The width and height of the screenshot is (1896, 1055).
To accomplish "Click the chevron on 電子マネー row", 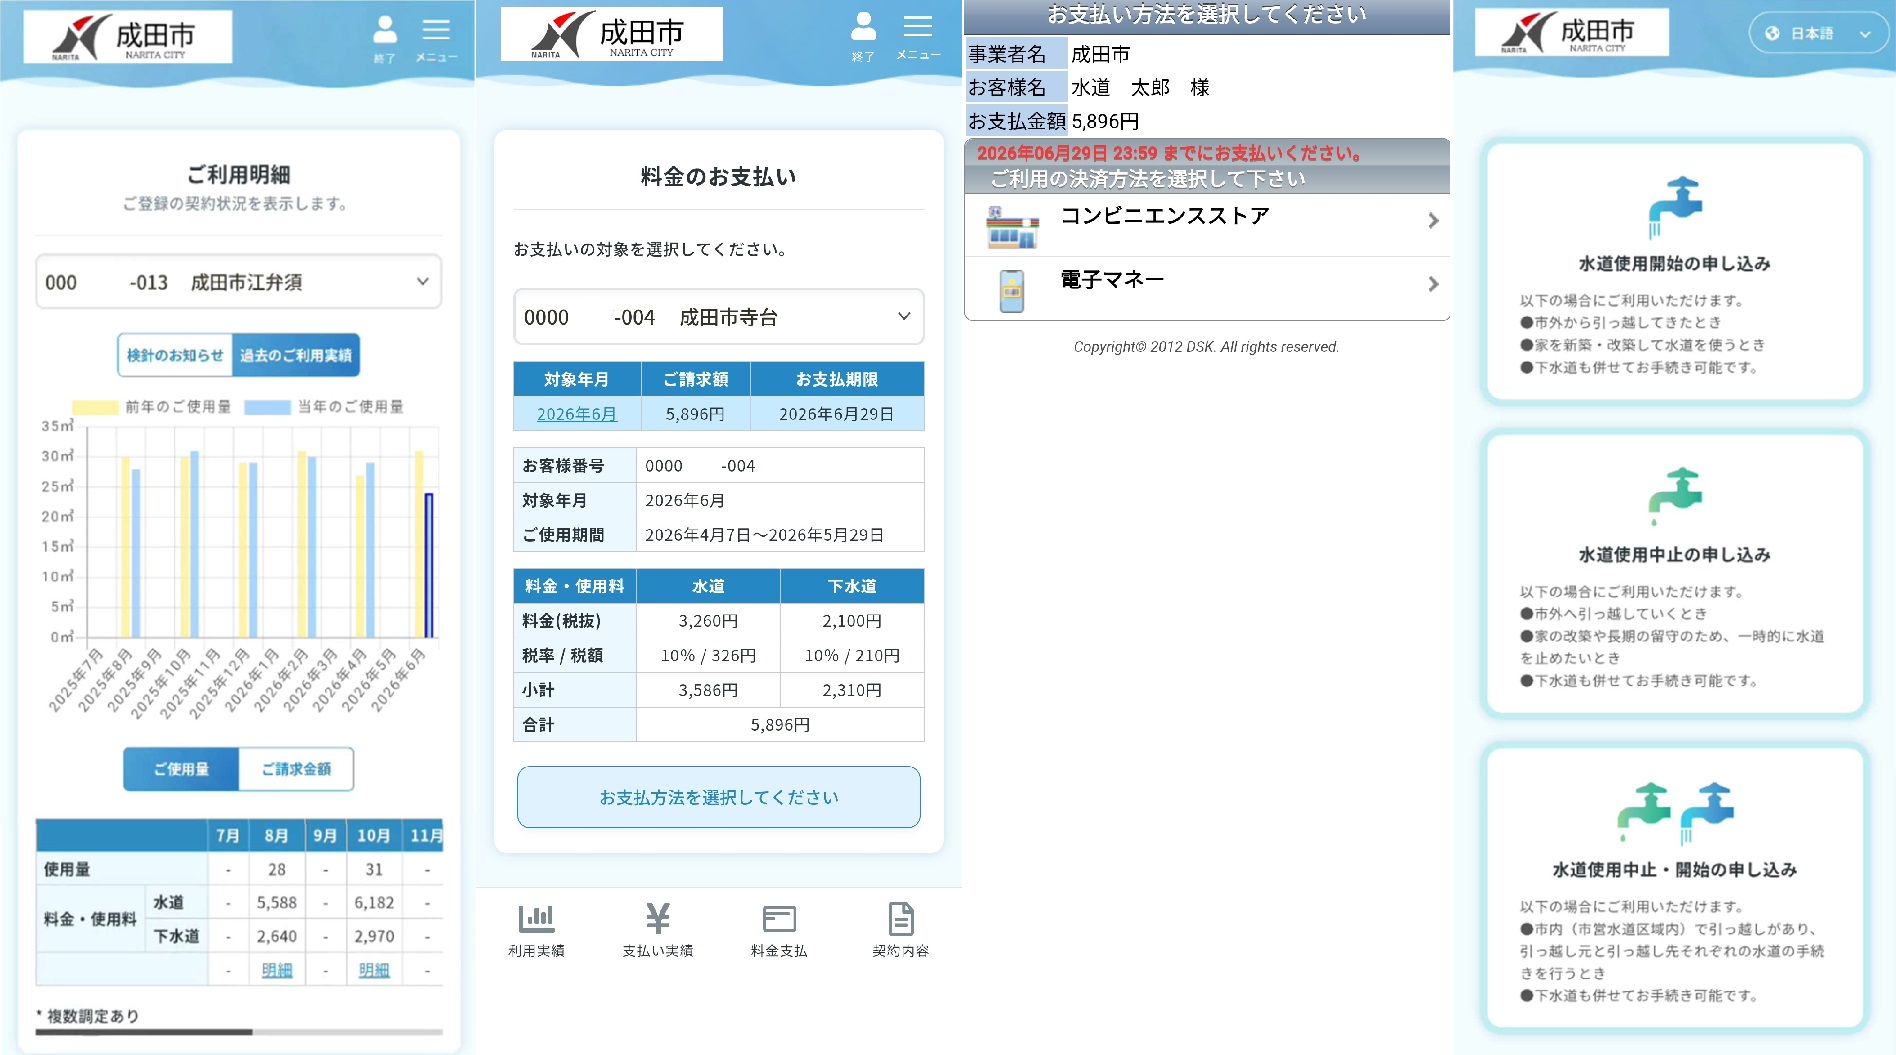I will [1433, 284].
